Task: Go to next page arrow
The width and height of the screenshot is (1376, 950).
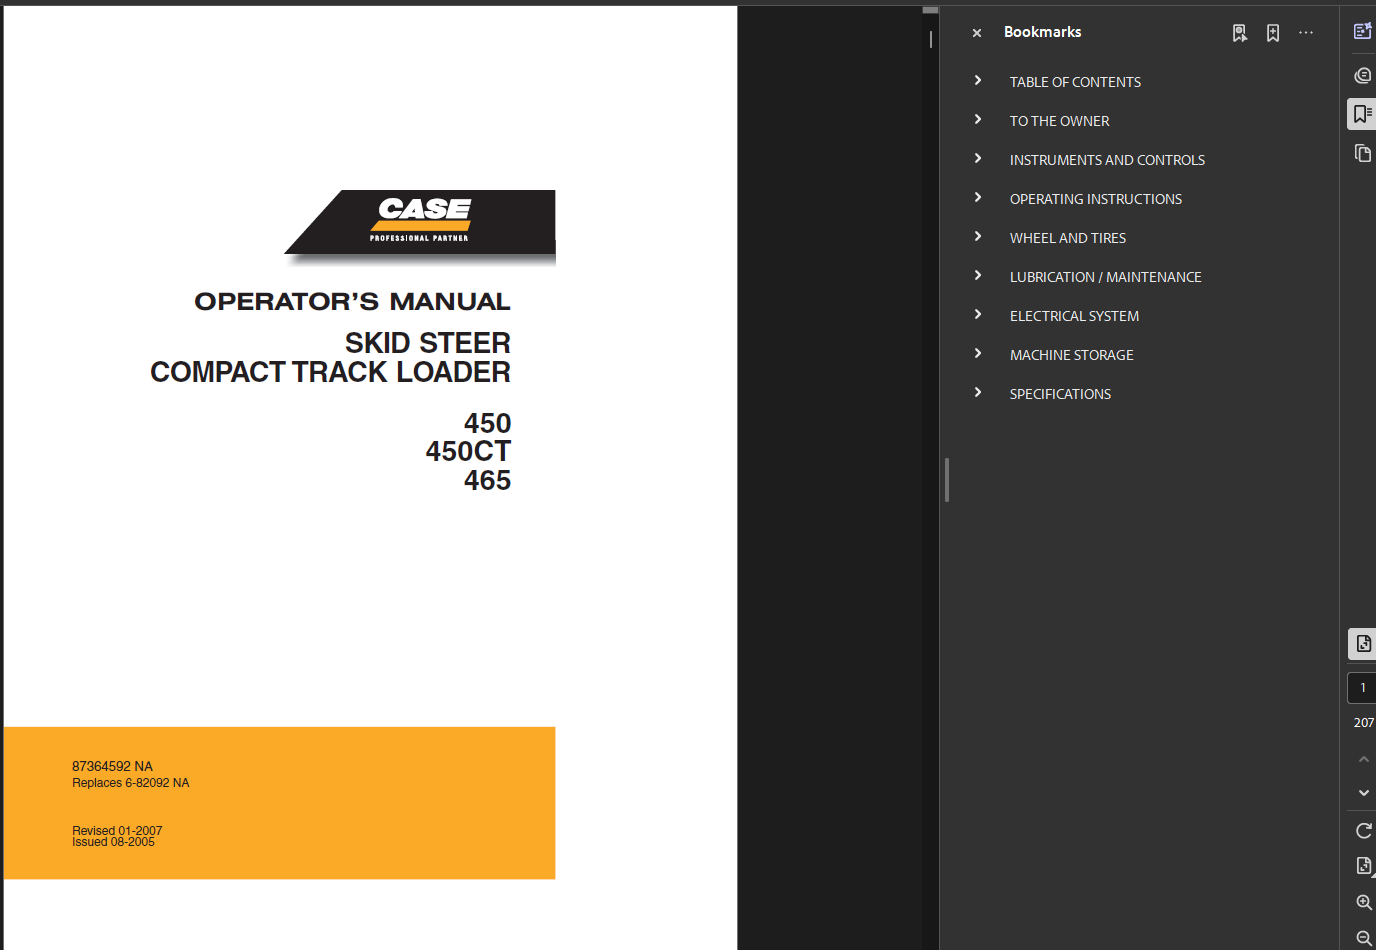Action: 1363,793
